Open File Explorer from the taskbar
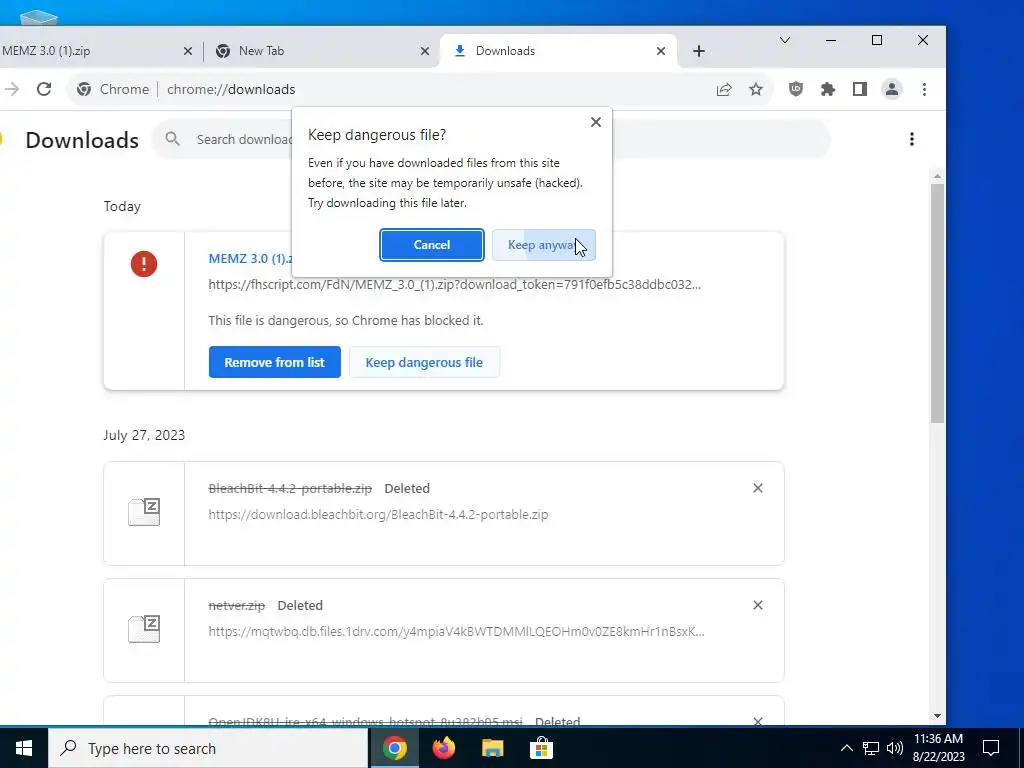1024x768 pixels. pyautogui.click(x=492, y=748)
